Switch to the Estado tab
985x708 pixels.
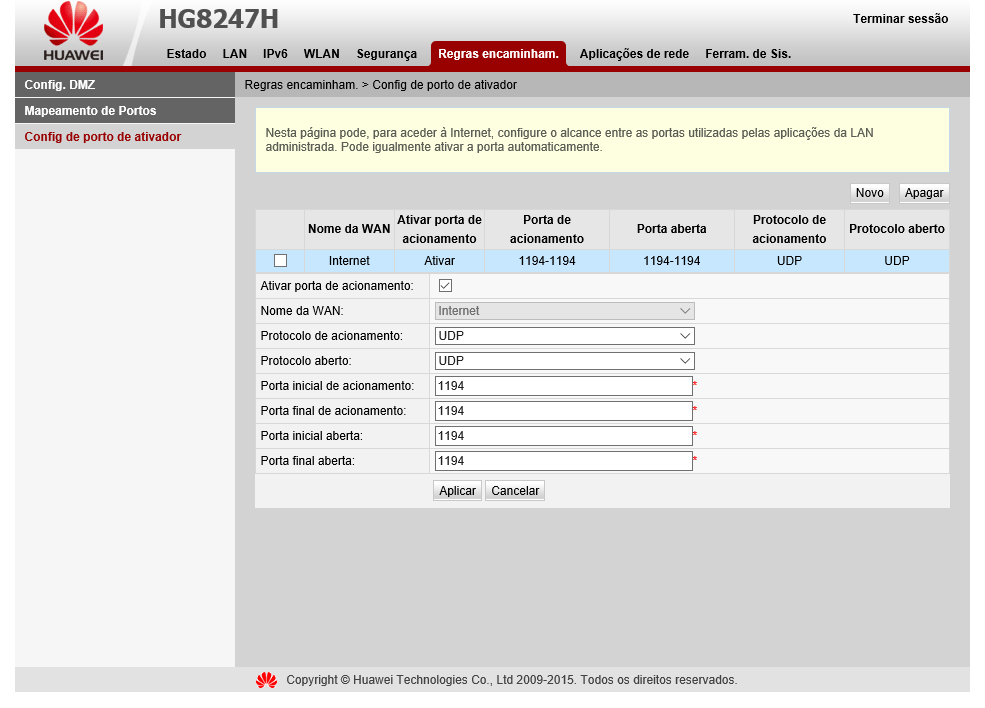[186, 54]
